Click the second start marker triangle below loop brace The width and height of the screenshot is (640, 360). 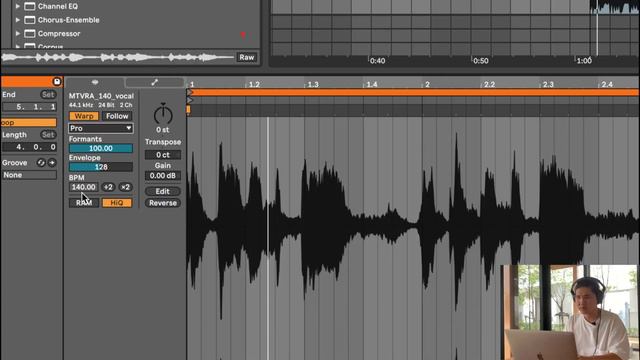point(190,100)
